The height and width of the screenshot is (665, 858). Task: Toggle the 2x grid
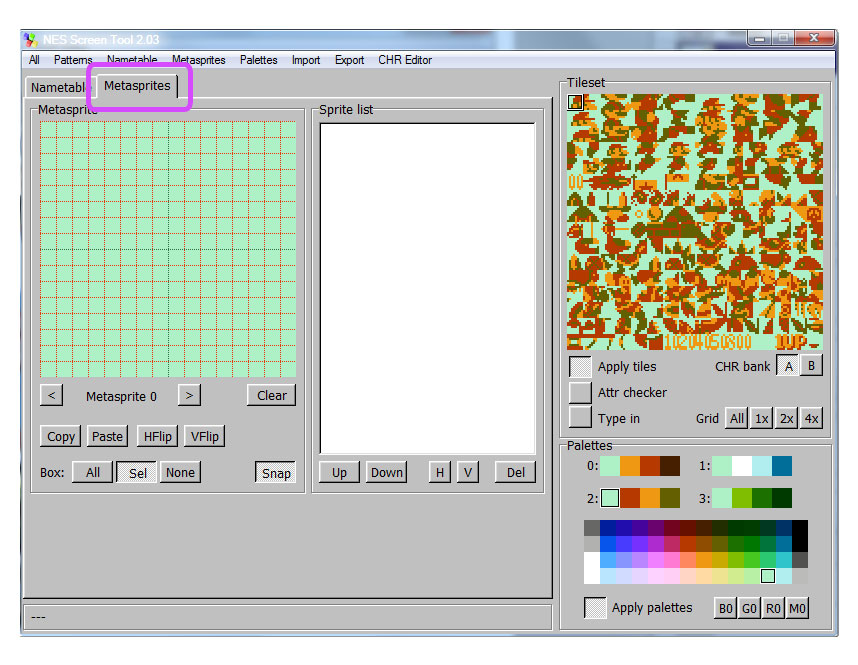point(787,418)
